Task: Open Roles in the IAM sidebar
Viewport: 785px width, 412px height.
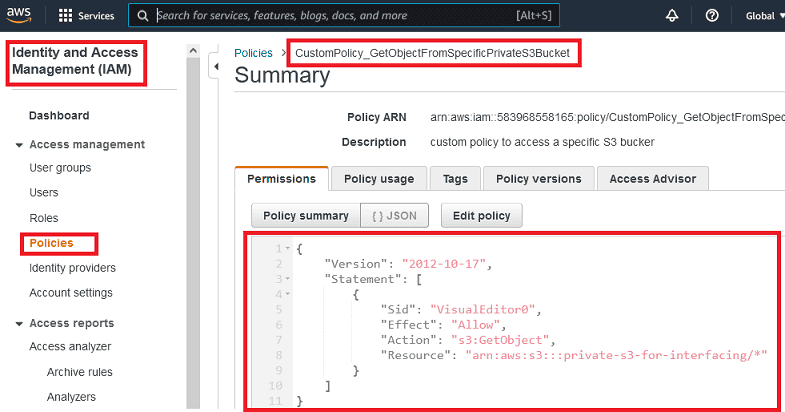Action: (x=44, y=218)
